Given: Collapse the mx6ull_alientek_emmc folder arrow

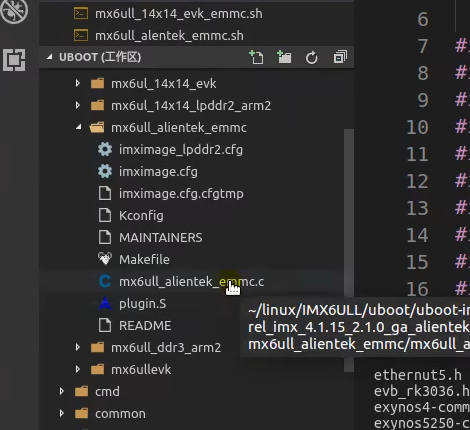Looking at the screenshot, I should (78, 127).
